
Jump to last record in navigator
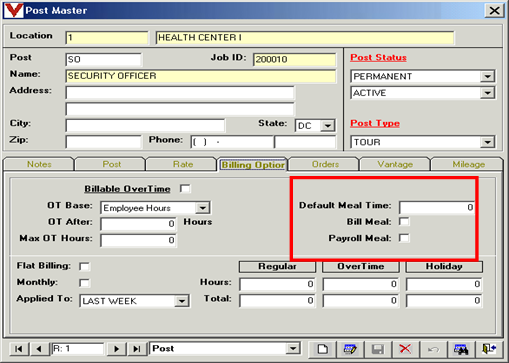(137, 349)
